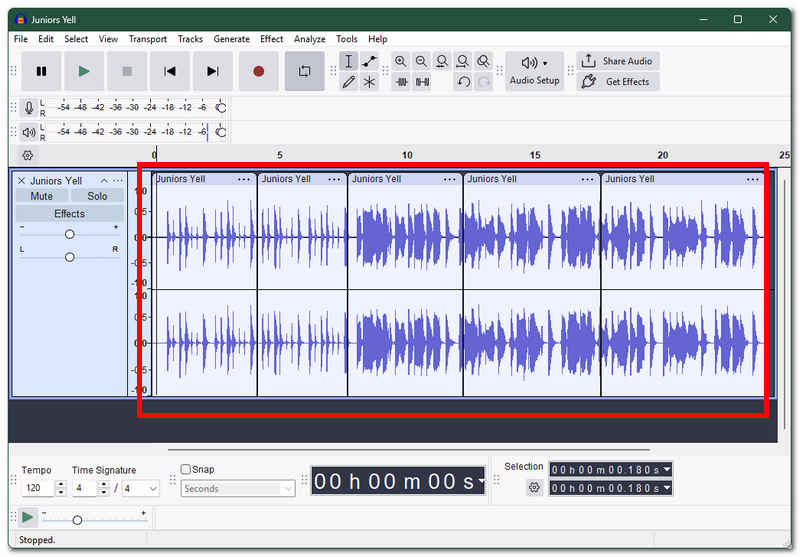Toggle the Loop playback button

coord(305,71)
